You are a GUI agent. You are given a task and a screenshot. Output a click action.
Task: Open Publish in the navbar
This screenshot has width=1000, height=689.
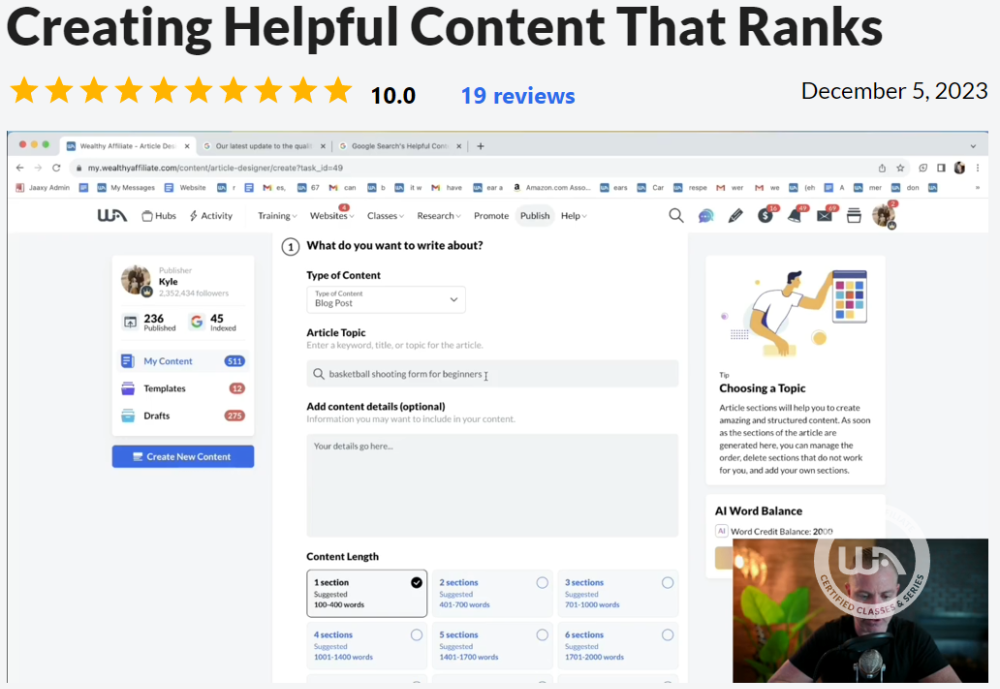point(534,216)
